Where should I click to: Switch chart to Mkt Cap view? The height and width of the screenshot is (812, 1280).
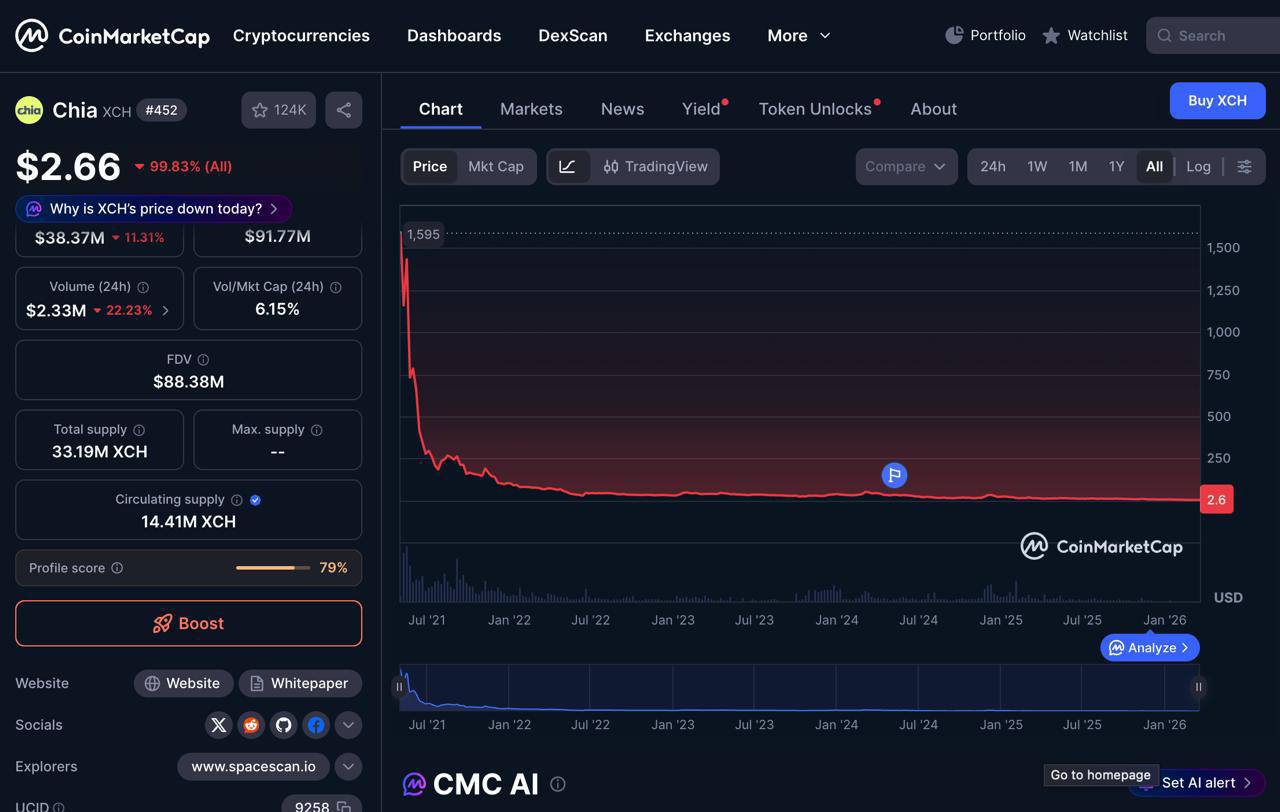click(x=496, y=167)
